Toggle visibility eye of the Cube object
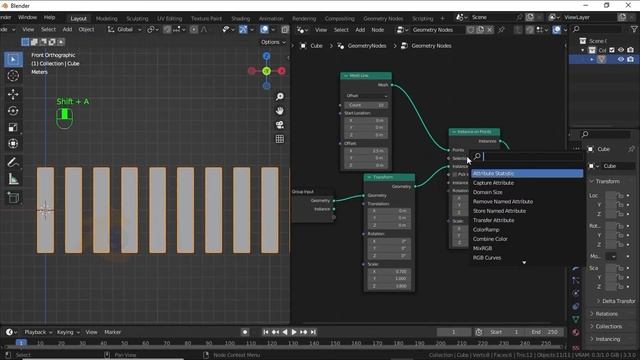640x360 pixels. (x=621, y=59)
